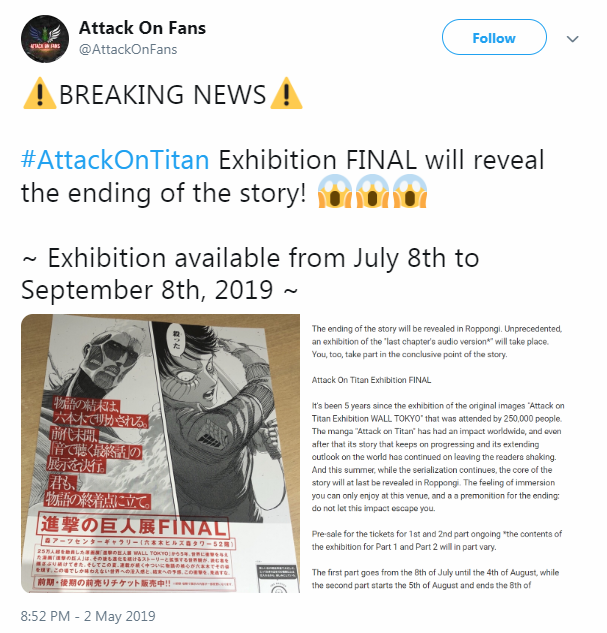Click the last screaming face emoji
This screenshot has height=633, width=607.
tap(410, 191)
